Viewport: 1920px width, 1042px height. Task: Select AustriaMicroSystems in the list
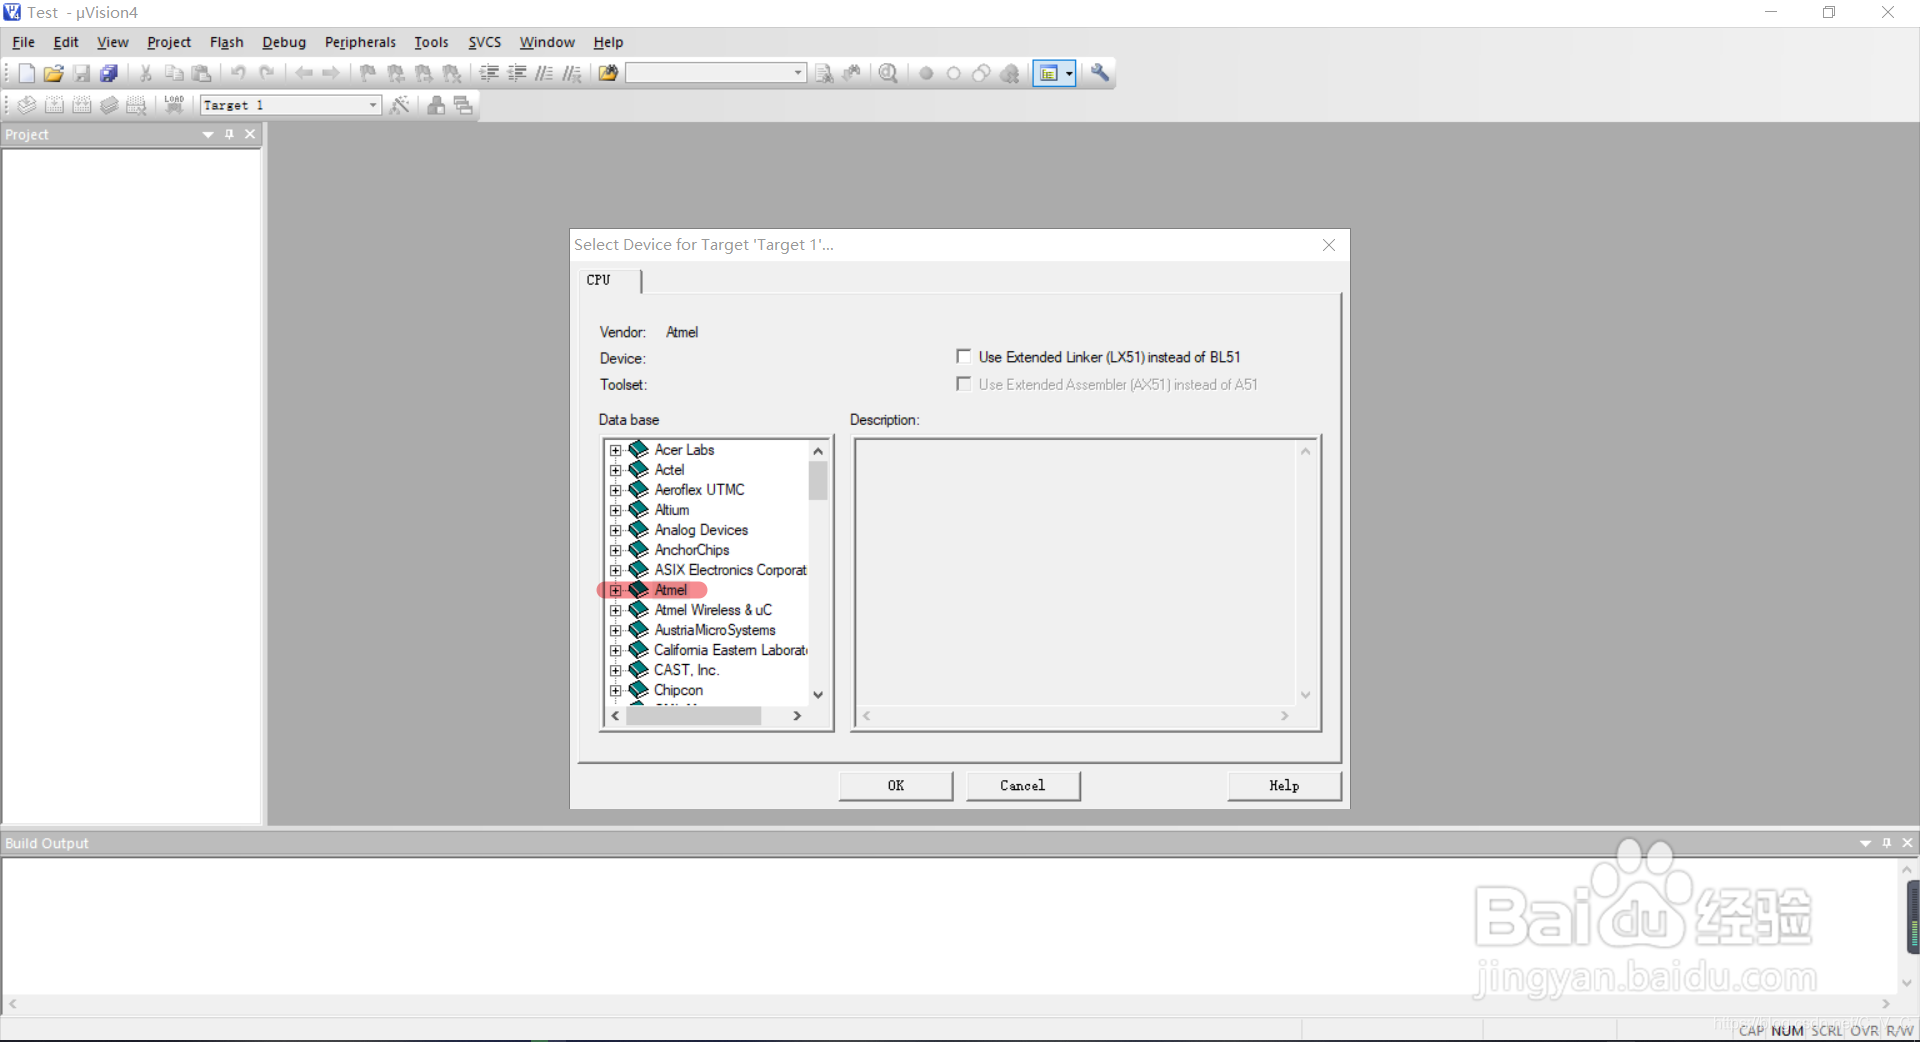715,630
